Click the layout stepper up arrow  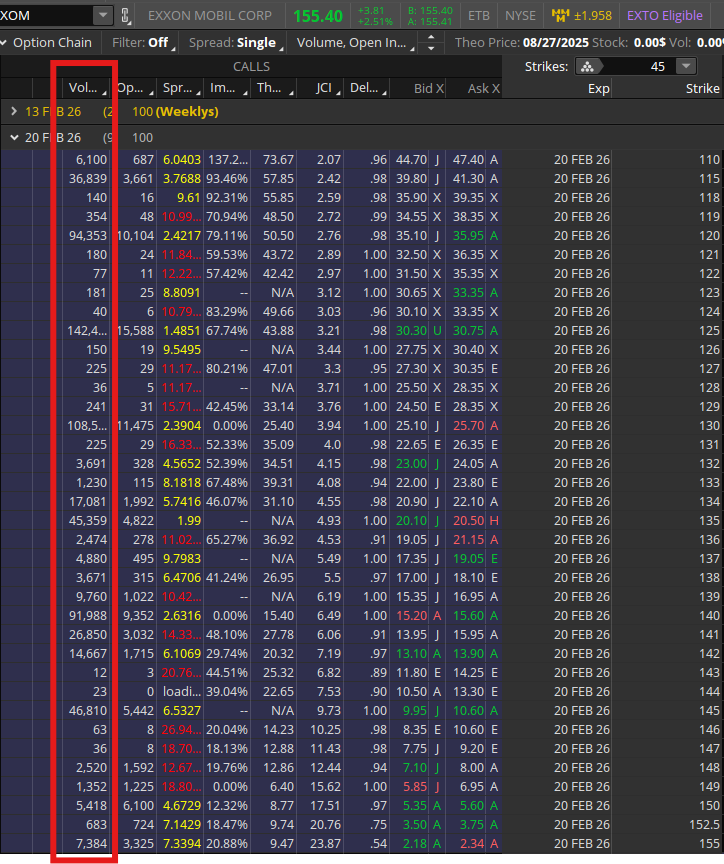pyautogui.click(x=431, y=37)
